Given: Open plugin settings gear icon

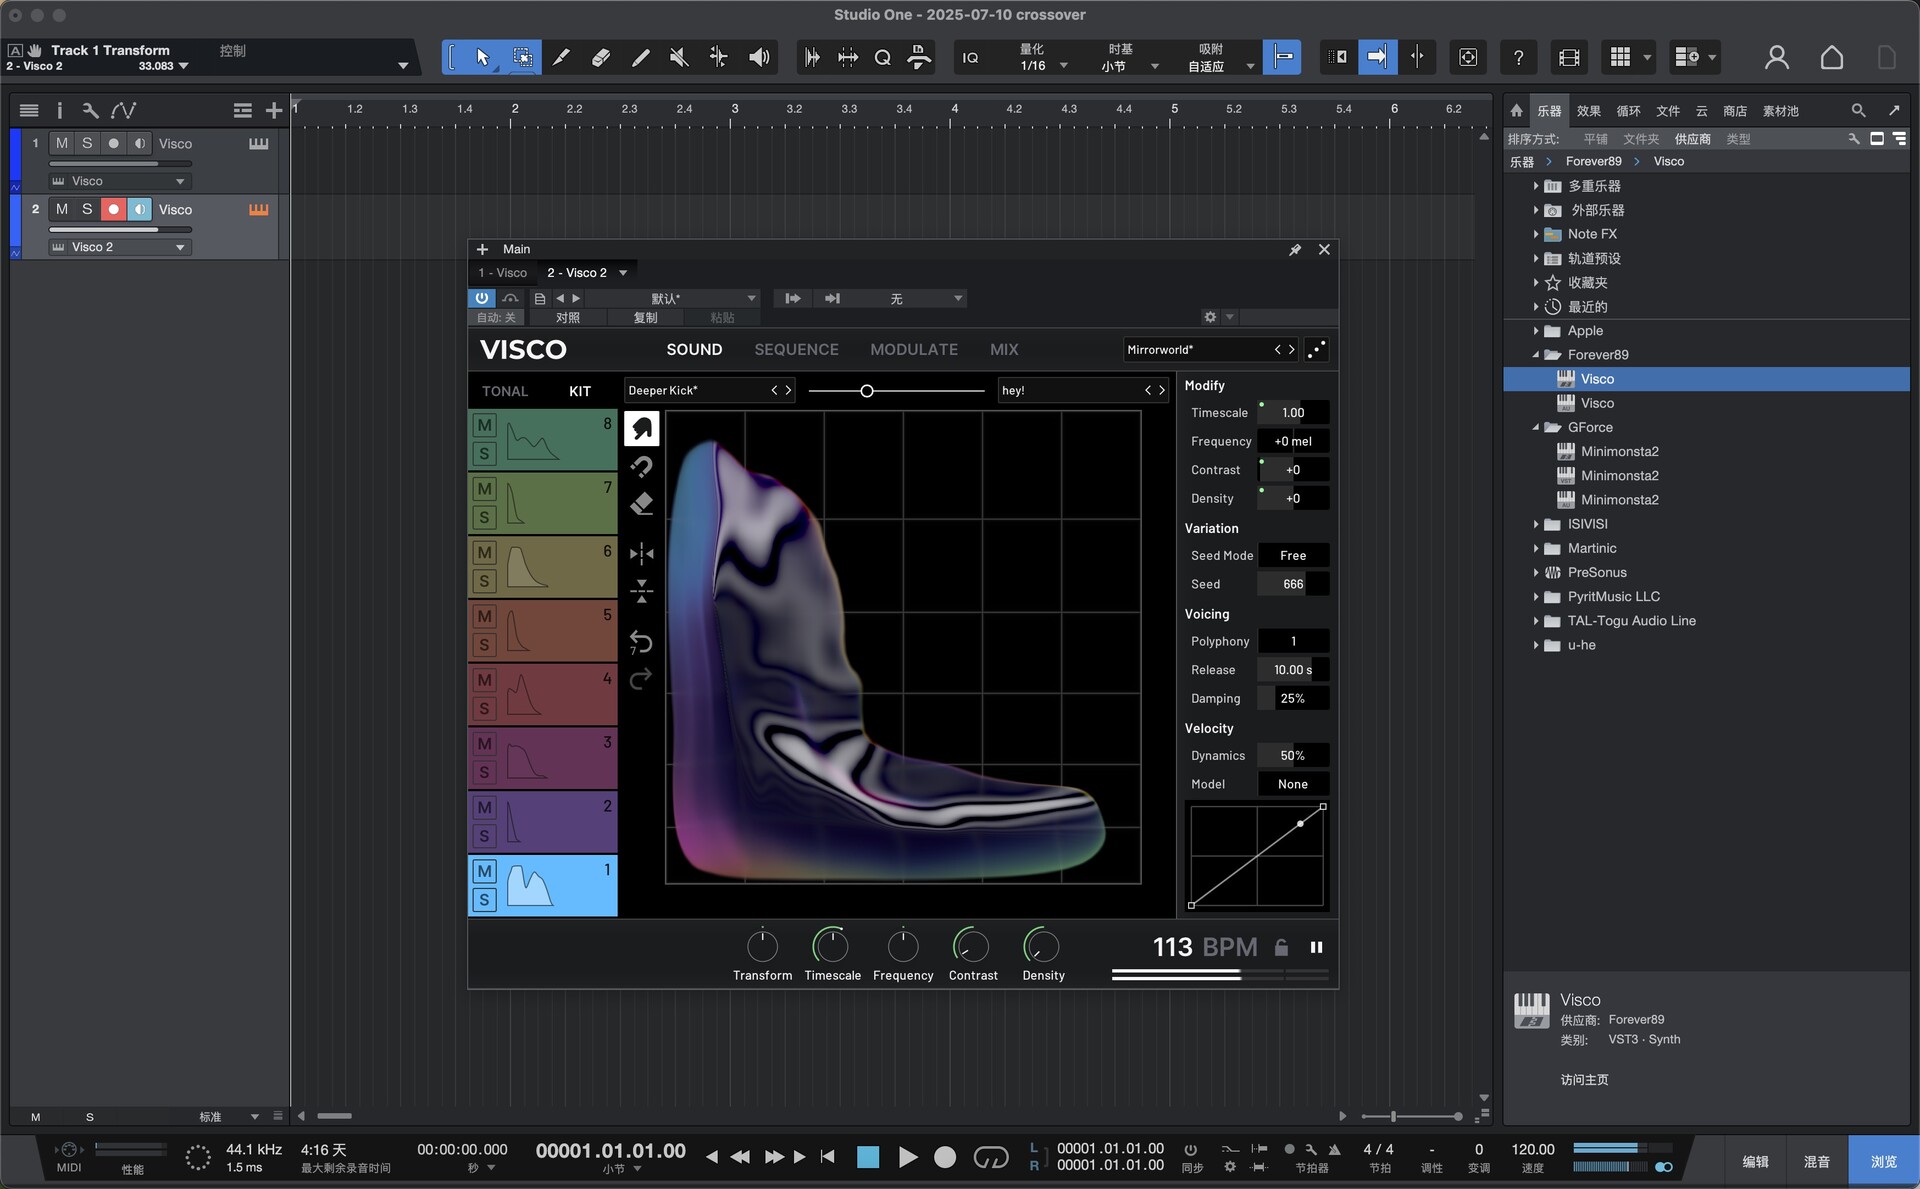Looking at the screenshot, I should click(x=1210, y=317).
